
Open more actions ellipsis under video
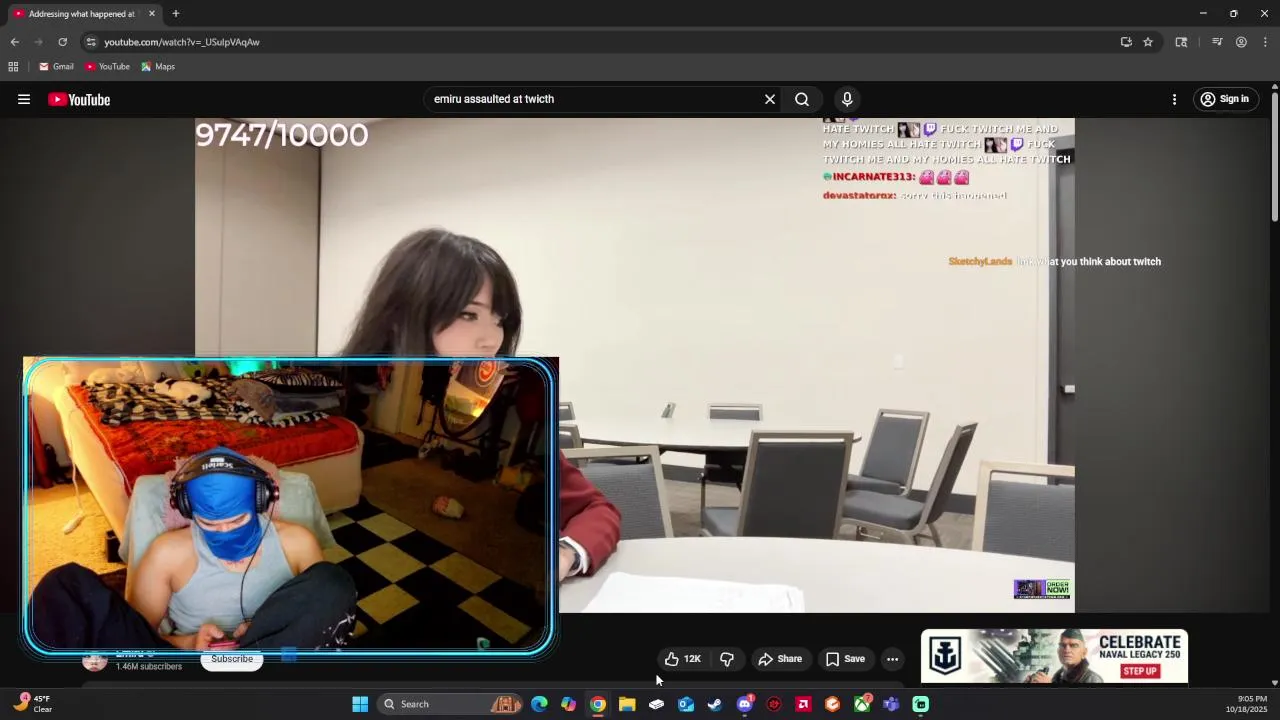(892, 659)
